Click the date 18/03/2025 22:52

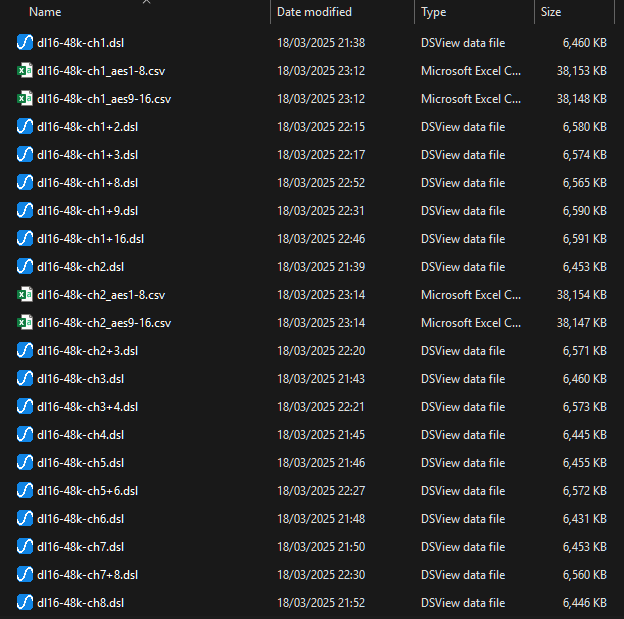pos(321,183)
